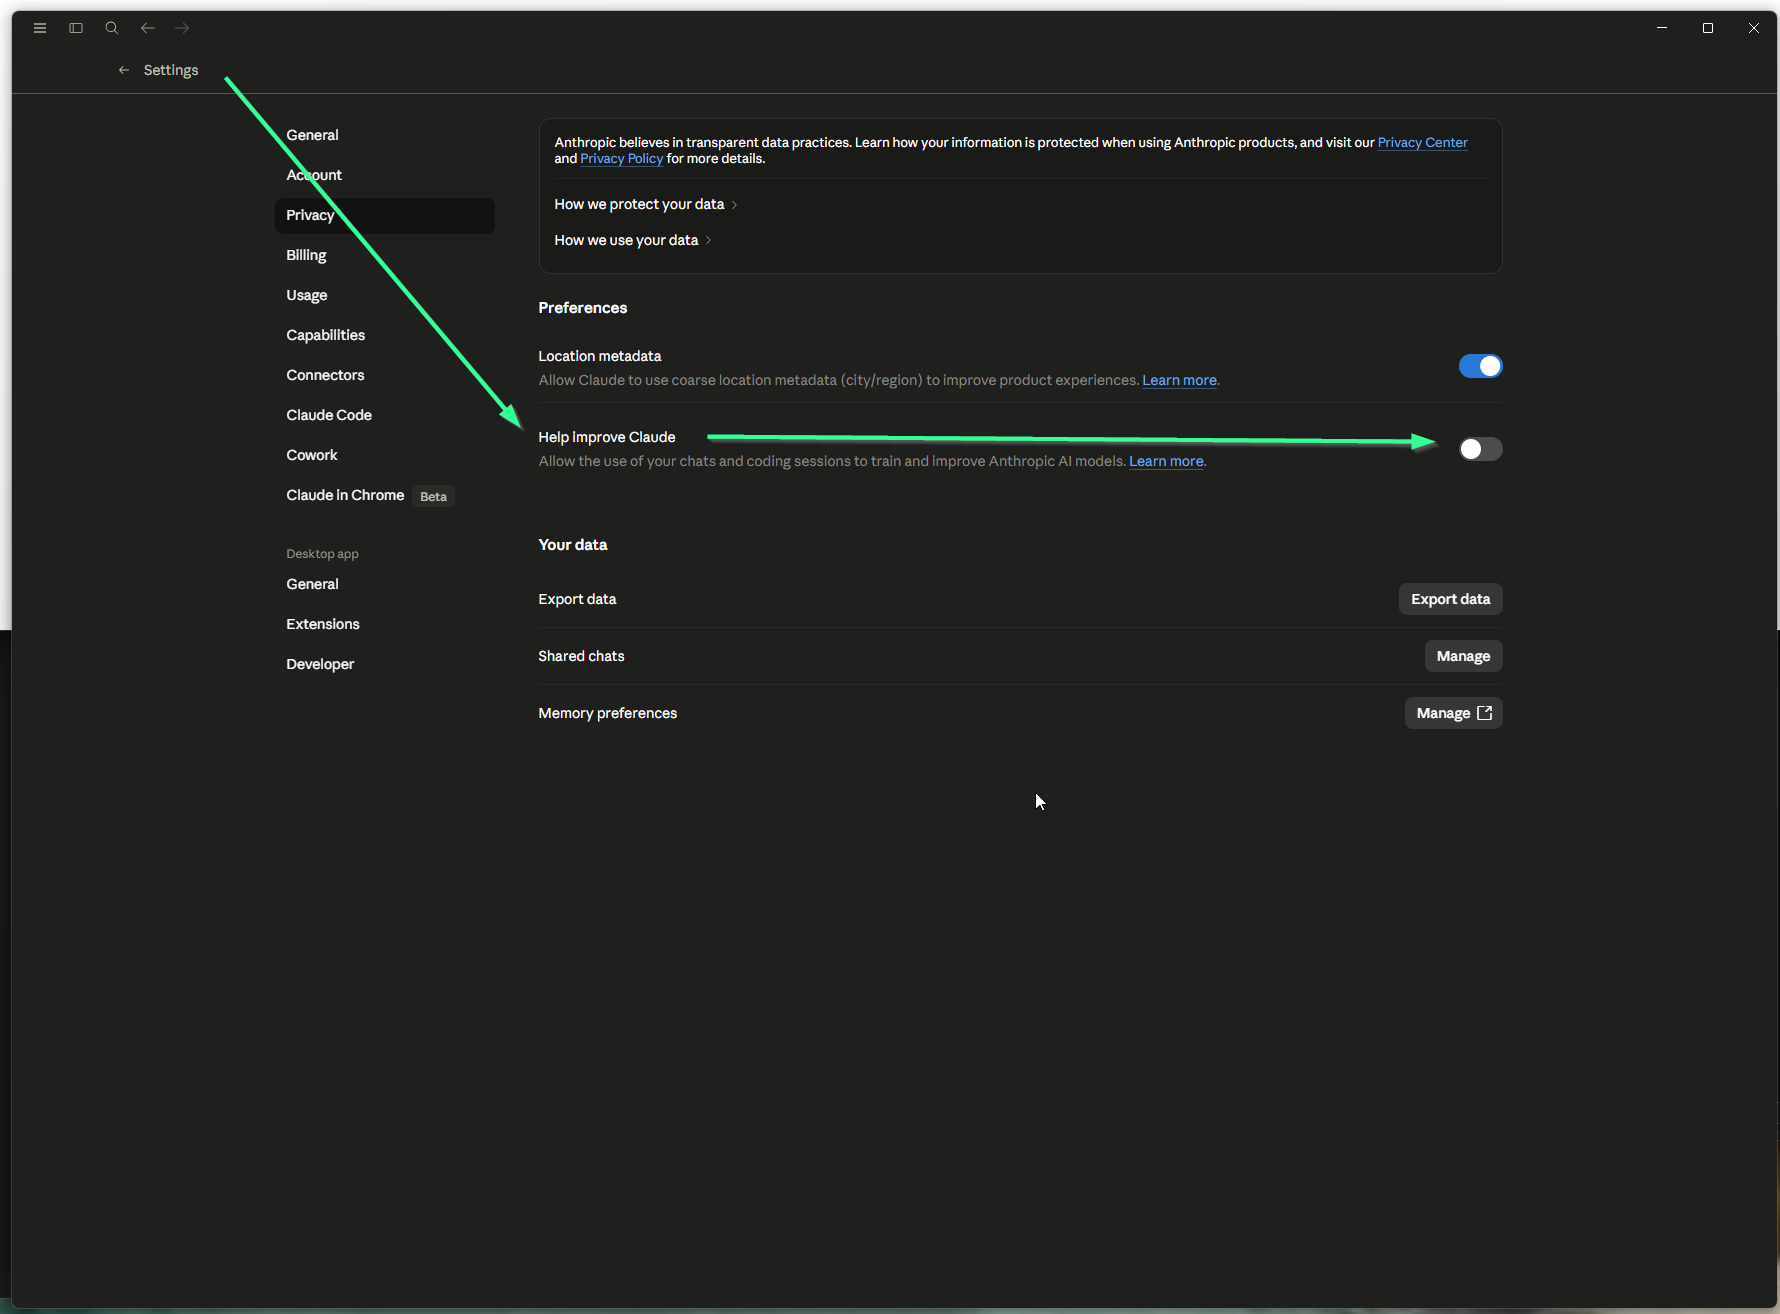Click the Settings page title

[x=171, y=70]
